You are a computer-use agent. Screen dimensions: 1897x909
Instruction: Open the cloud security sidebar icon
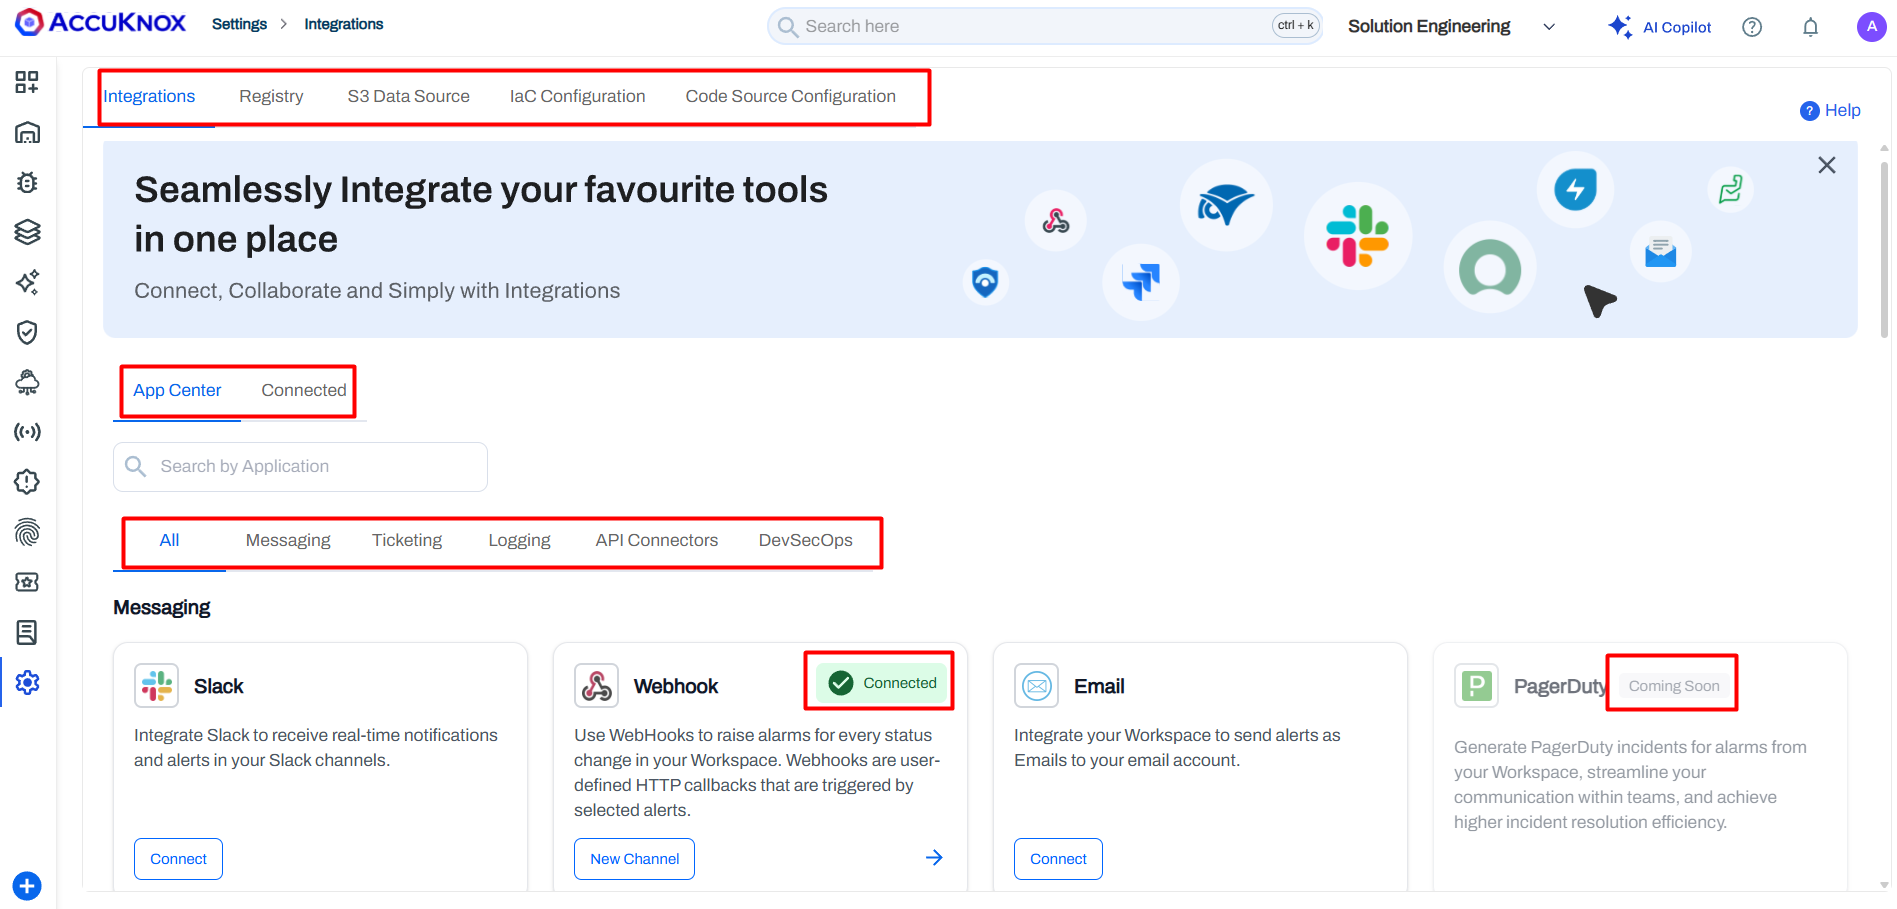27,382
